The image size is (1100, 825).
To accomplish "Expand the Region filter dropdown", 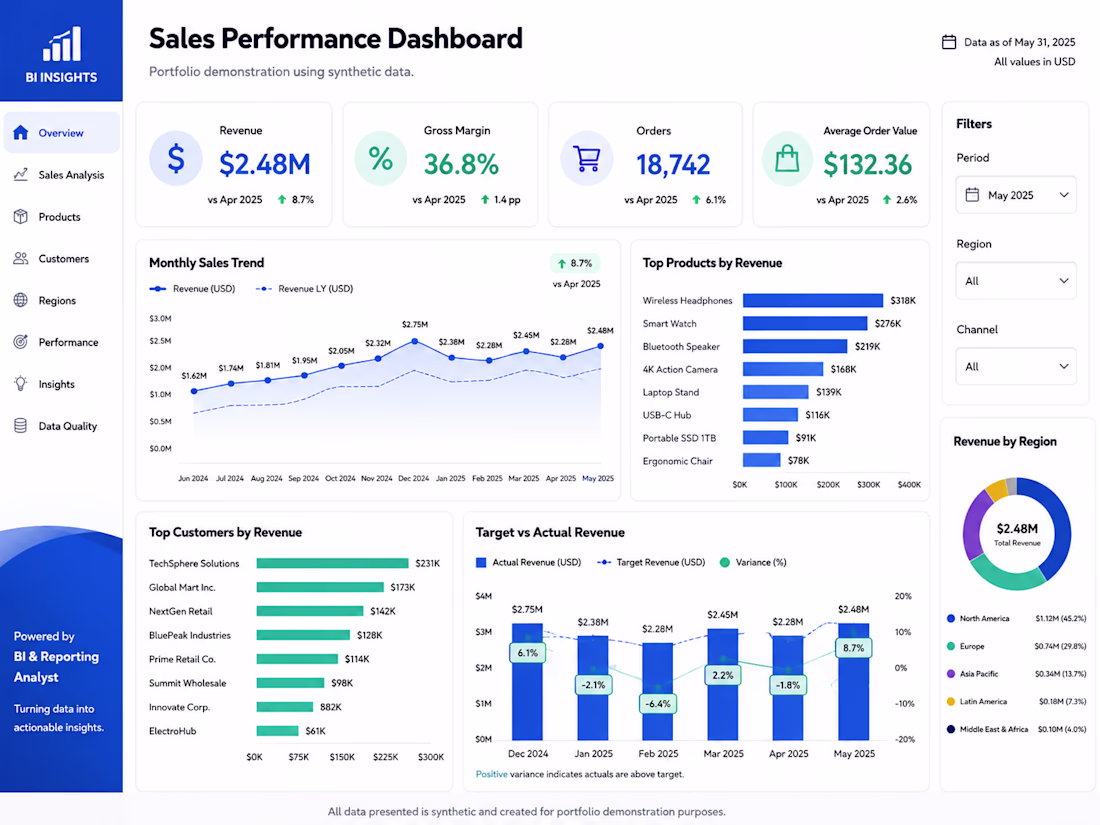I will (x=1016, y=281).
